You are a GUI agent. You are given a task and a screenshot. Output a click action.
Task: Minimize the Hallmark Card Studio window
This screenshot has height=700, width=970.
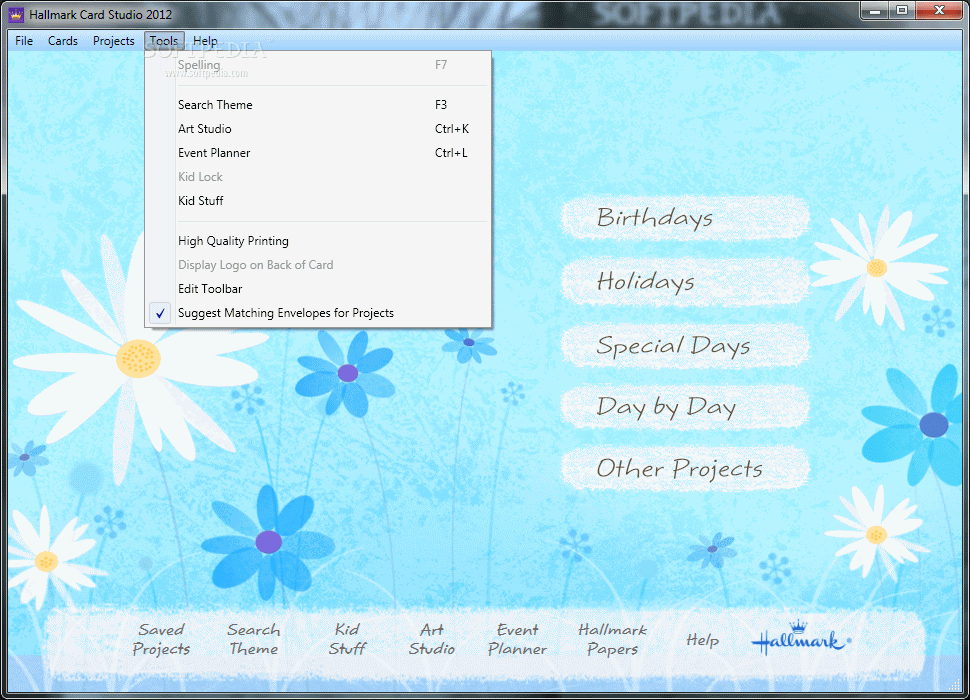(x=875, y=11)
